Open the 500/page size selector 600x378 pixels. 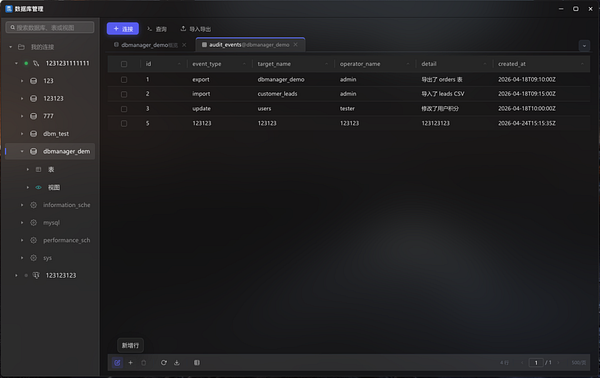click(x=579, y=362)
